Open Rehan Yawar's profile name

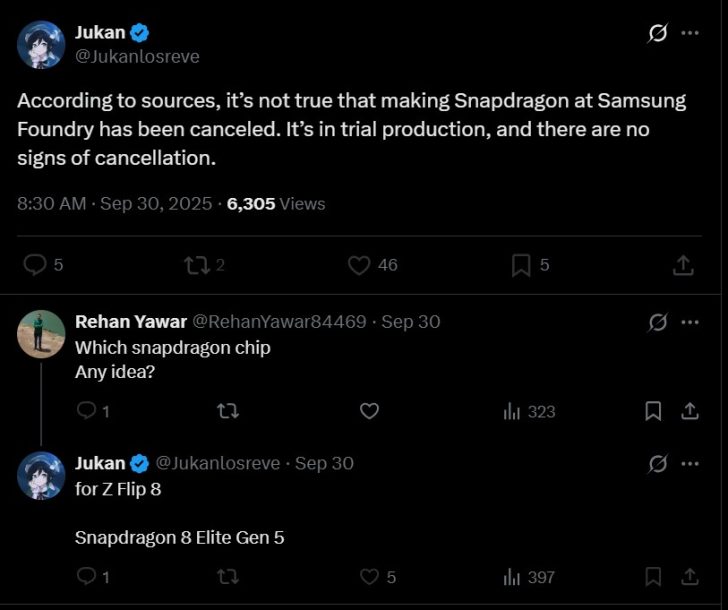click(x=129, y=322)
